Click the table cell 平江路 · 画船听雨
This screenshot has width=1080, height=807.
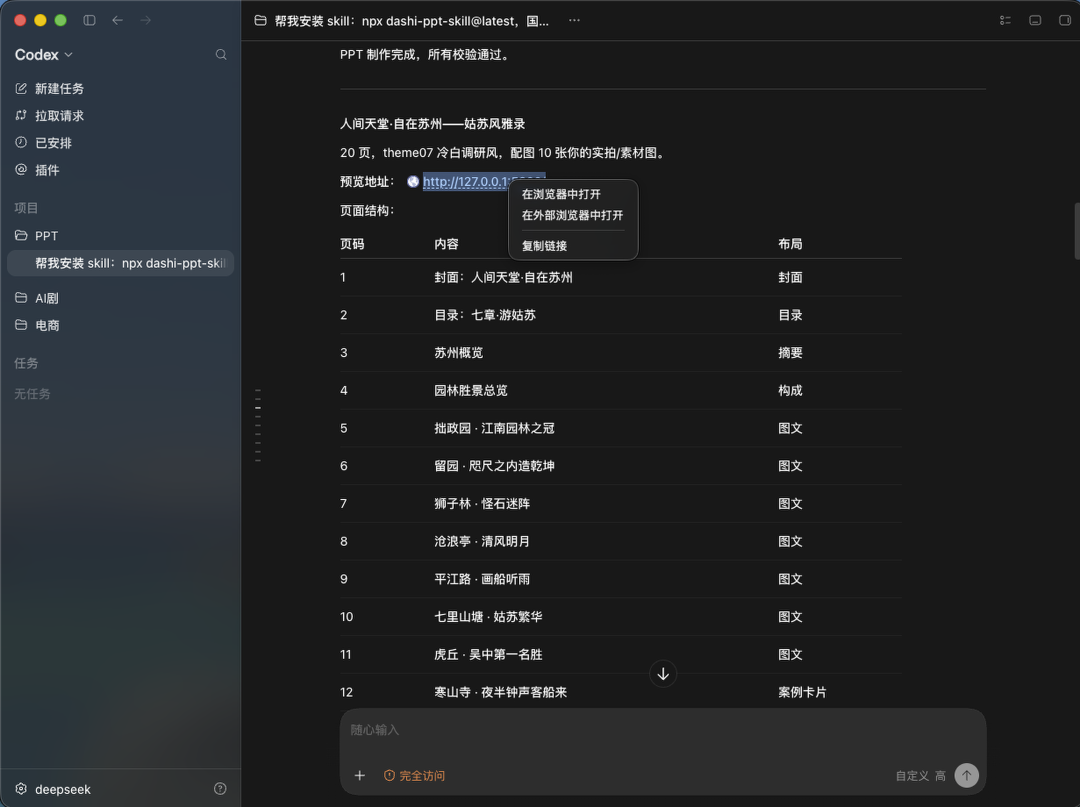(482, 579)
